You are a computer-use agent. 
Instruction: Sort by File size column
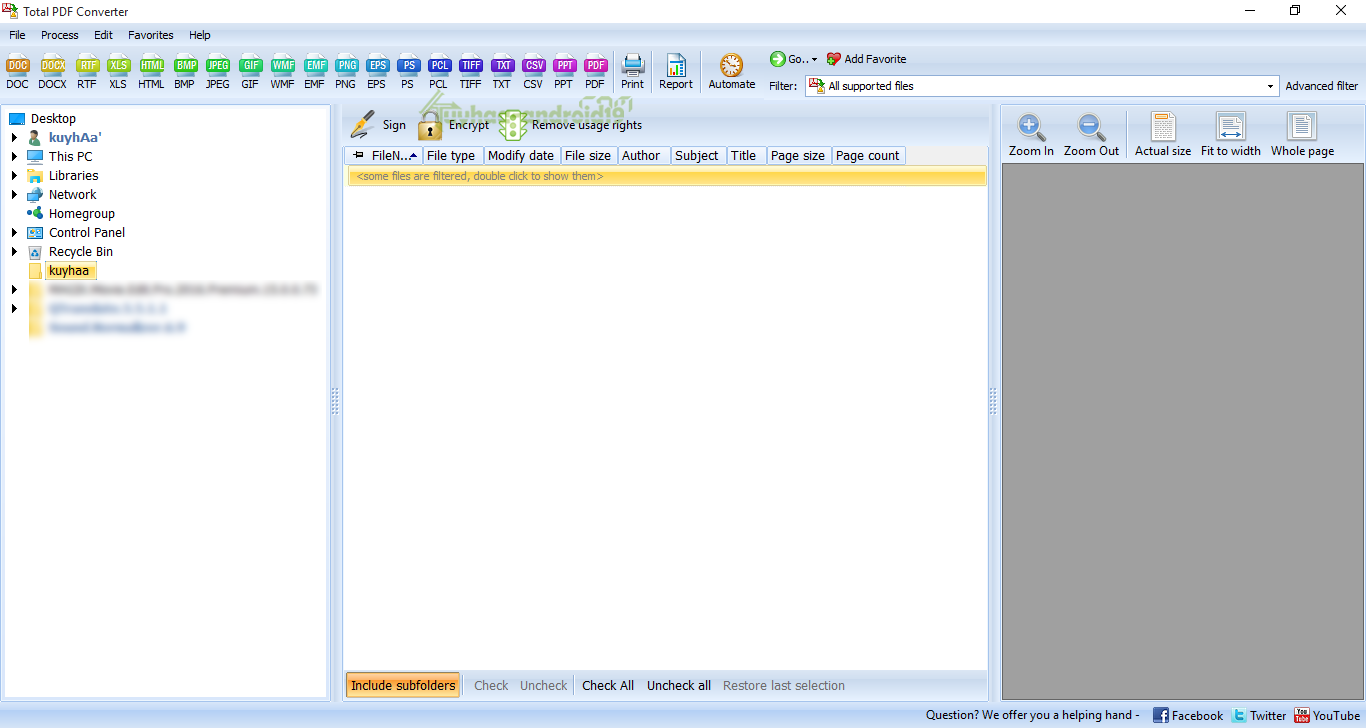pyautogui.click(x=589, y=155)
